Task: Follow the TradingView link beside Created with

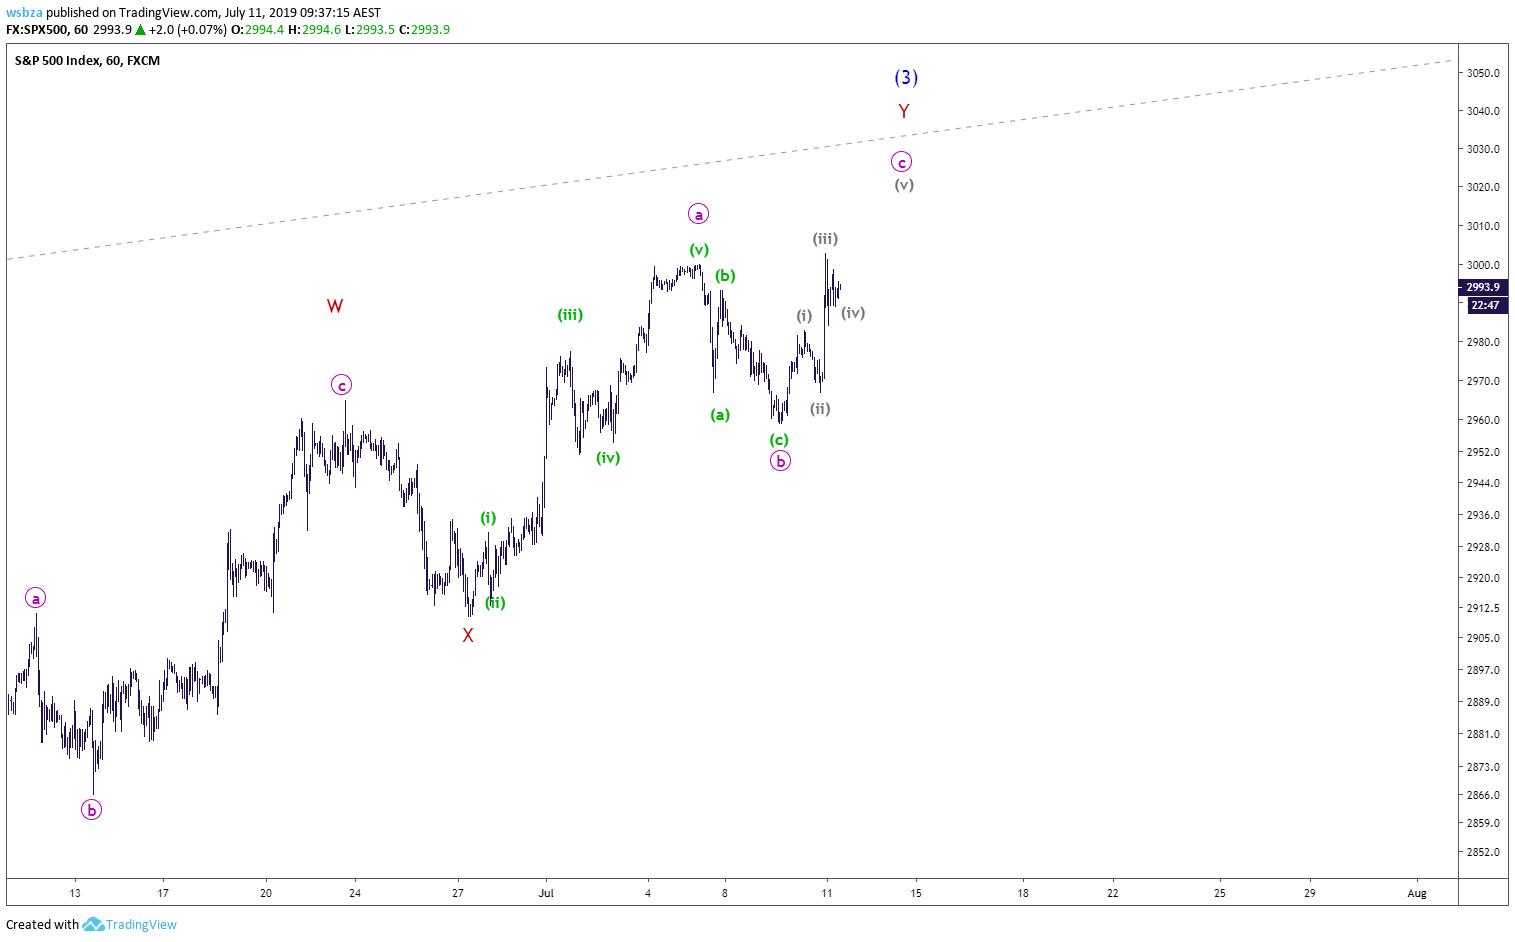Action: 141,924
